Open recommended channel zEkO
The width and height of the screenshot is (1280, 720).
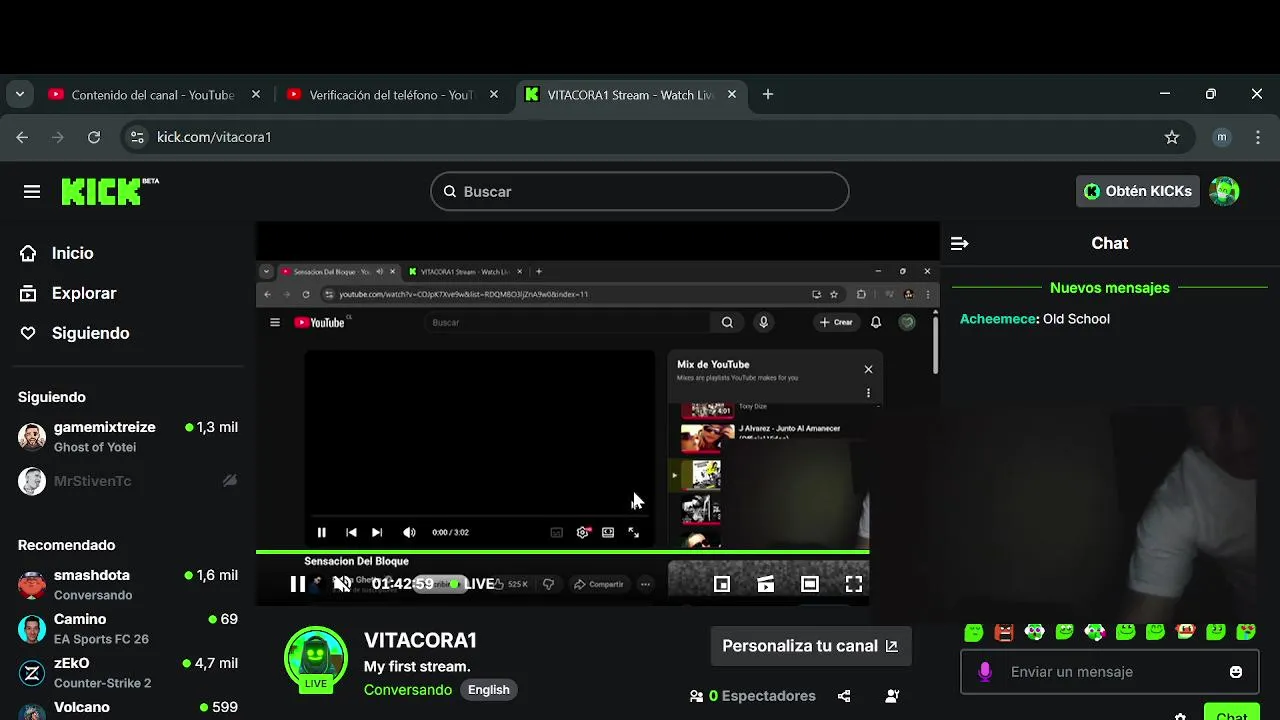pos(128,673)
